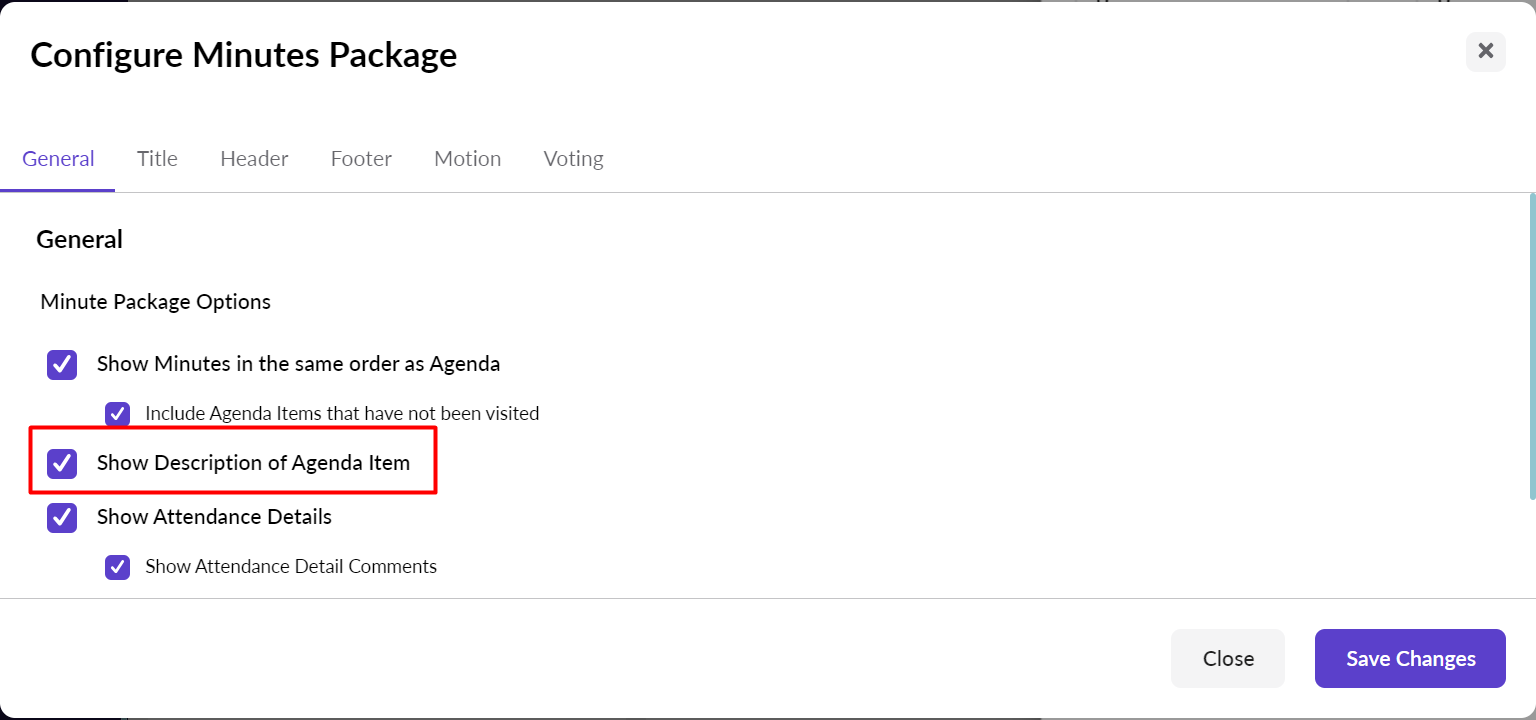Click the Include Agenda Items label text

tap(342, 414)
